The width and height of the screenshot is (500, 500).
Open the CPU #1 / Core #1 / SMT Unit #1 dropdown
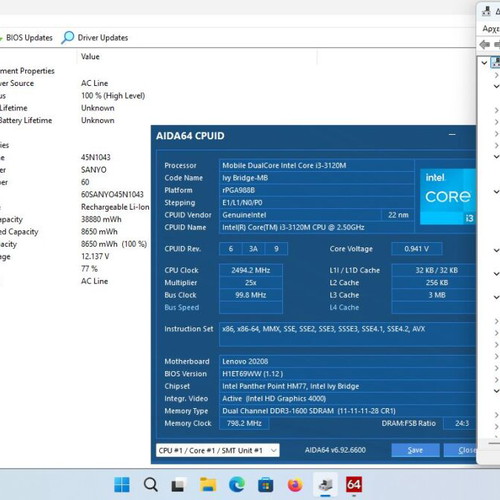(x=218, y=450)
